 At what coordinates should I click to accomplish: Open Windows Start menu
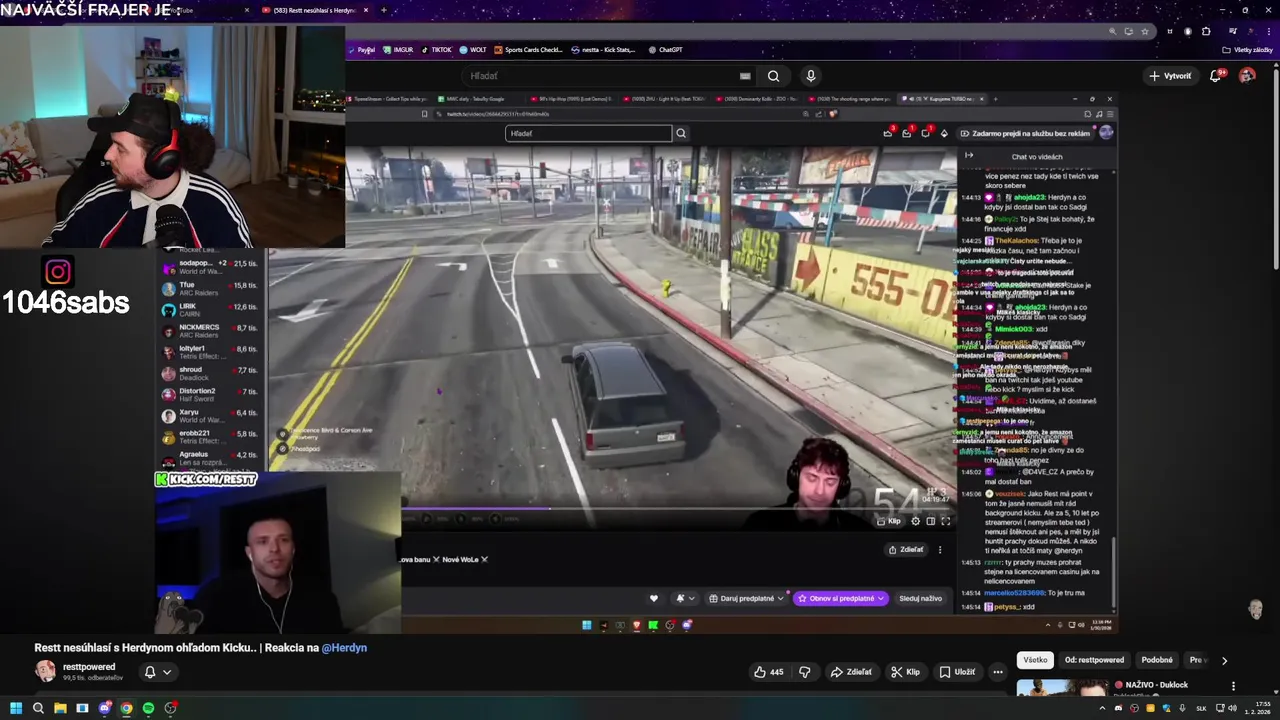pyautogui.click(x=16, y=708)
